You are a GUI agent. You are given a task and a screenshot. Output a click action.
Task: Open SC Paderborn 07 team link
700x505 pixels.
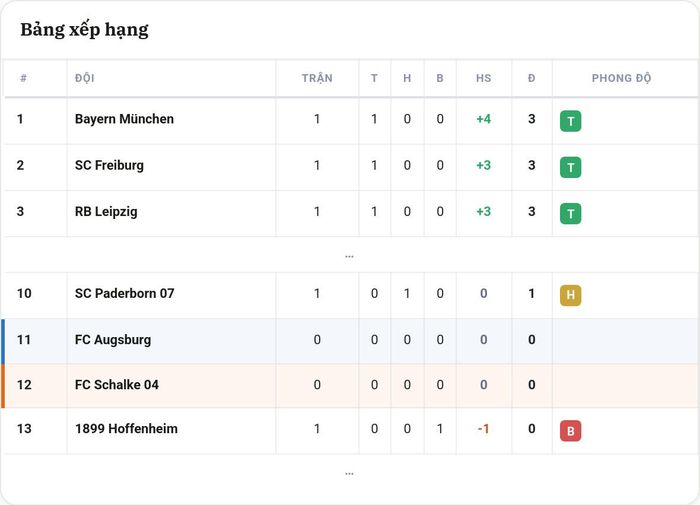[x=125, y=293]
